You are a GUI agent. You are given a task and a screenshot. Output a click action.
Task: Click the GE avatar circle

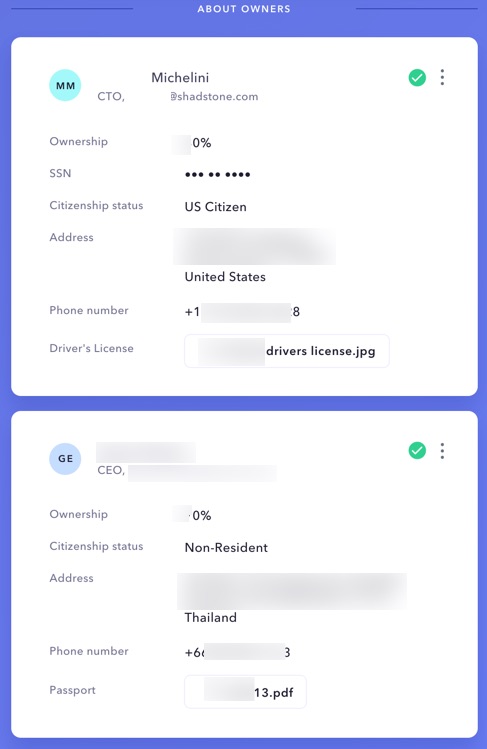click(x=65, y=459)
